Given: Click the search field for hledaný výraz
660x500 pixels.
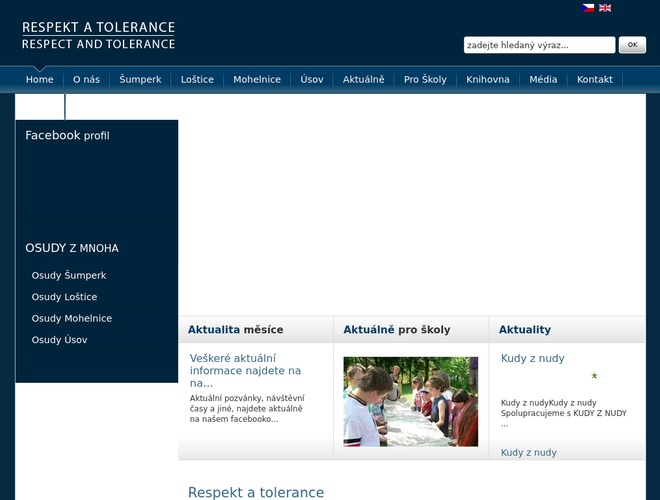Looking at the screenshot, I should (538, 45).
